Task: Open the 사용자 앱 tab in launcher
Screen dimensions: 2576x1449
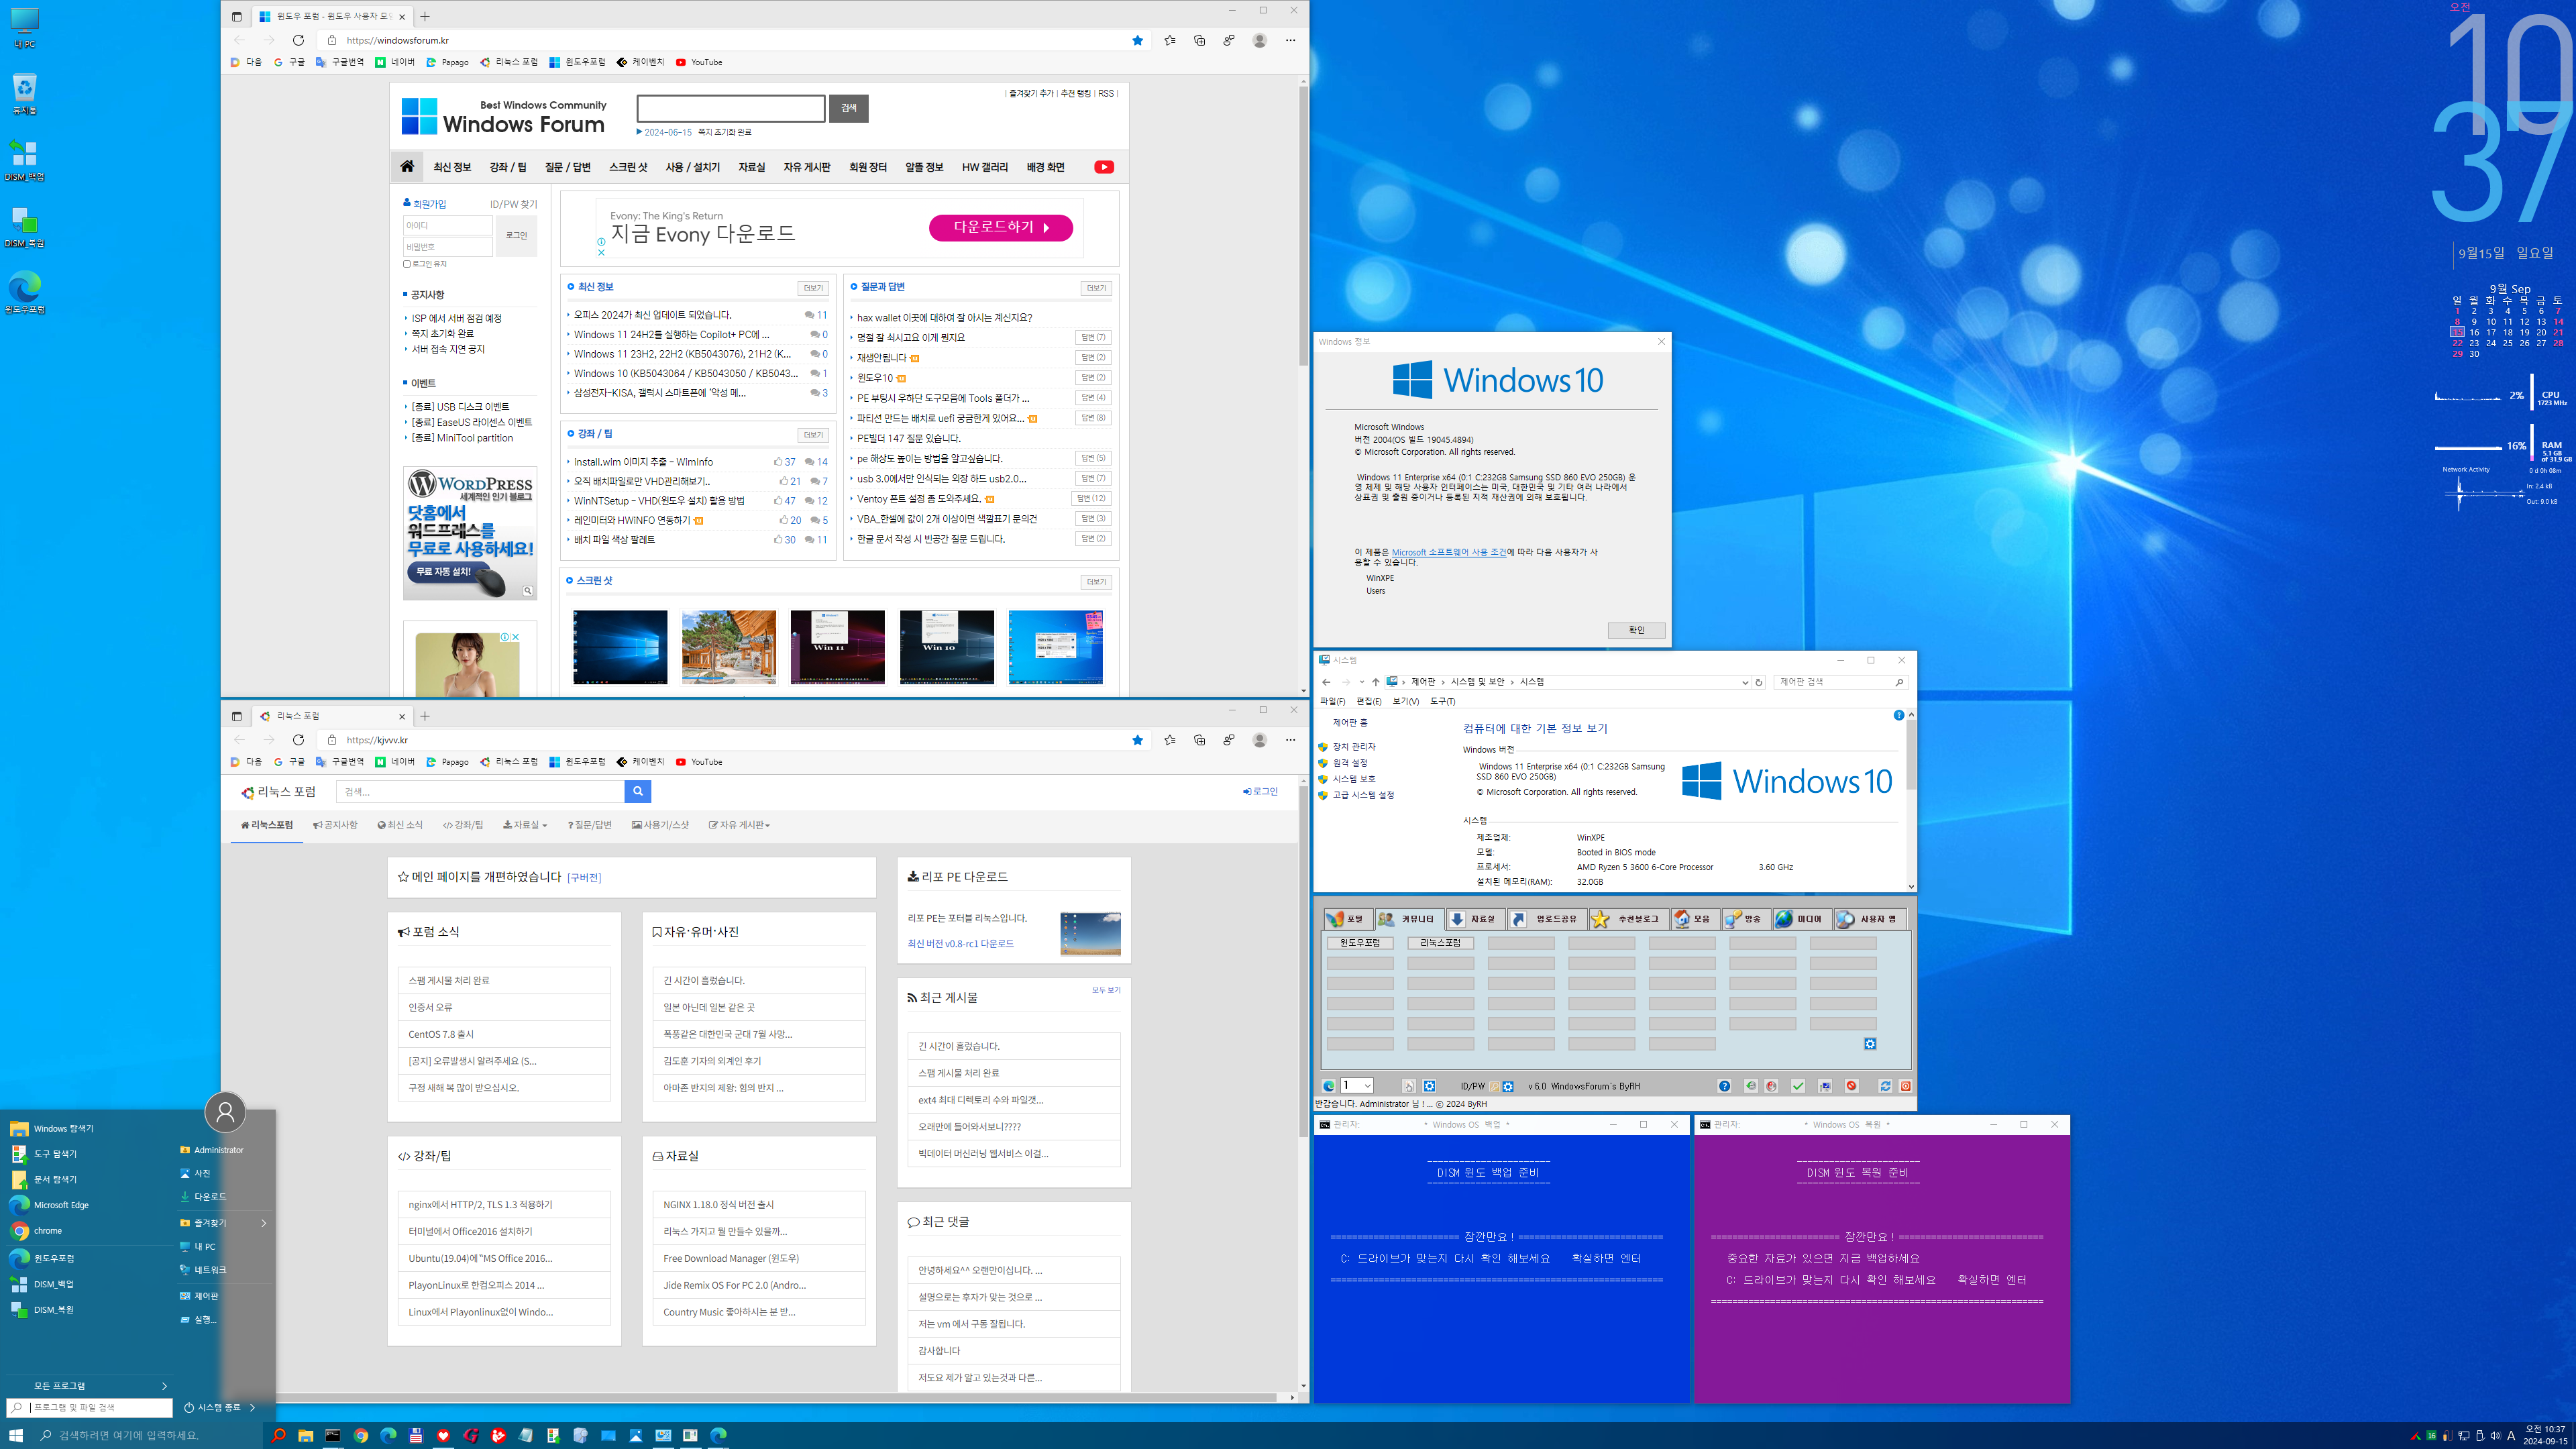Action: click(x=1869, y=919)
